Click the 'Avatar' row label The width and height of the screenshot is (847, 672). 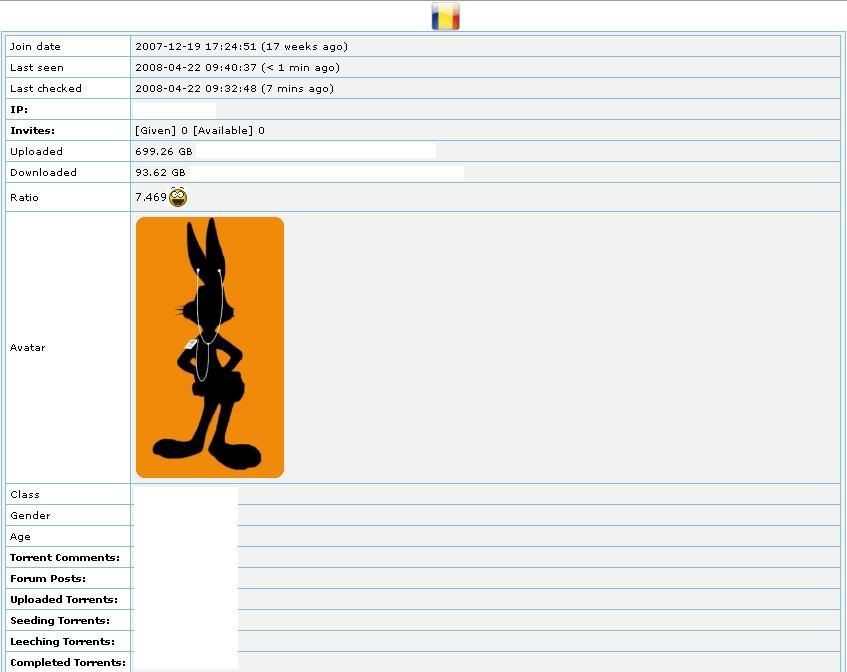[x=28, y=348]
